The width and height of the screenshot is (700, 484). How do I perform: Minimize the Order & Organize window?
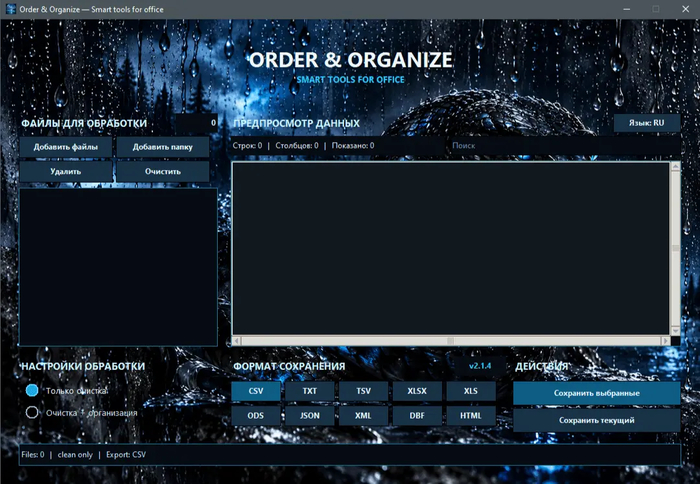pos(627,9)
